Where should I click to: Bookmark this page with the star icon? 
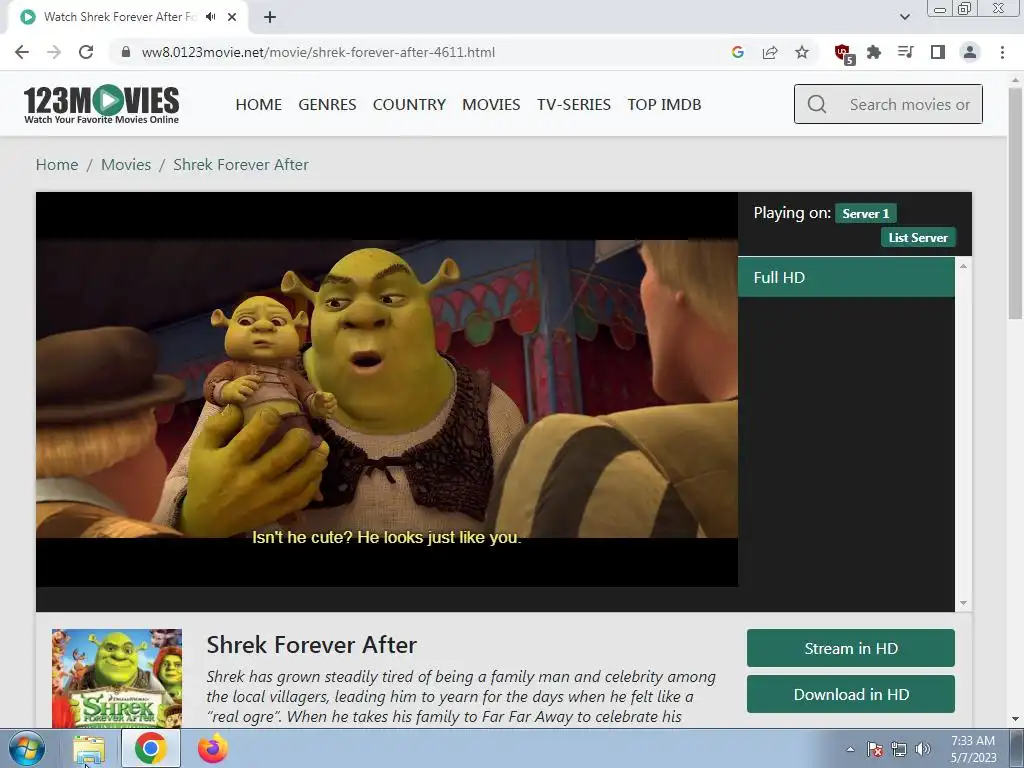click(x=802, y=52)
